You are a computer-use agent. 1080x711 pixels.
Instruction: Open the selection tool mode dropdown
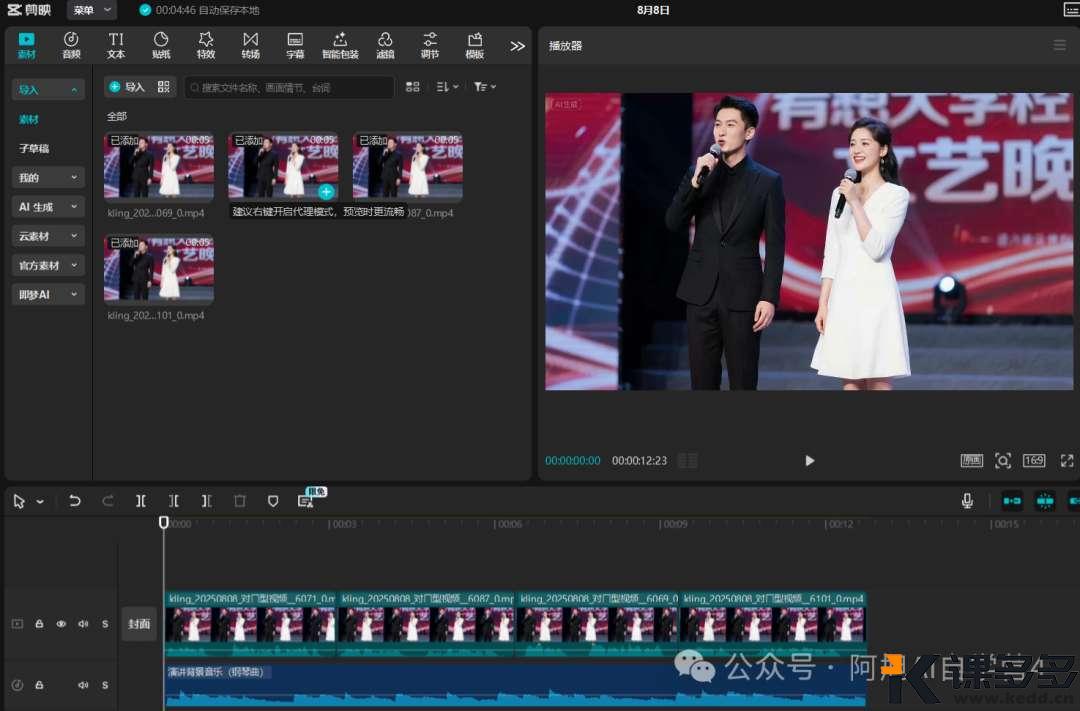tap(40, 502)
